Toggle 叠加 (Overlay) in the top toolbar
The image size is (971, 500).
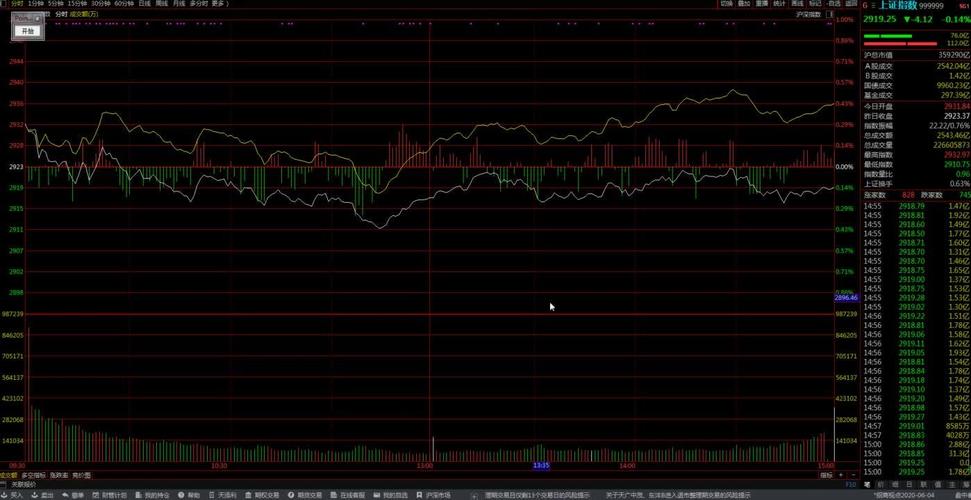[x=744, y=4]
